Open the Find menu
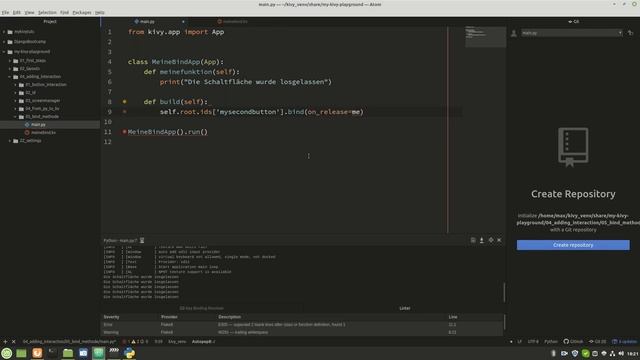The image size is (640, 360). tap(64, 13)
